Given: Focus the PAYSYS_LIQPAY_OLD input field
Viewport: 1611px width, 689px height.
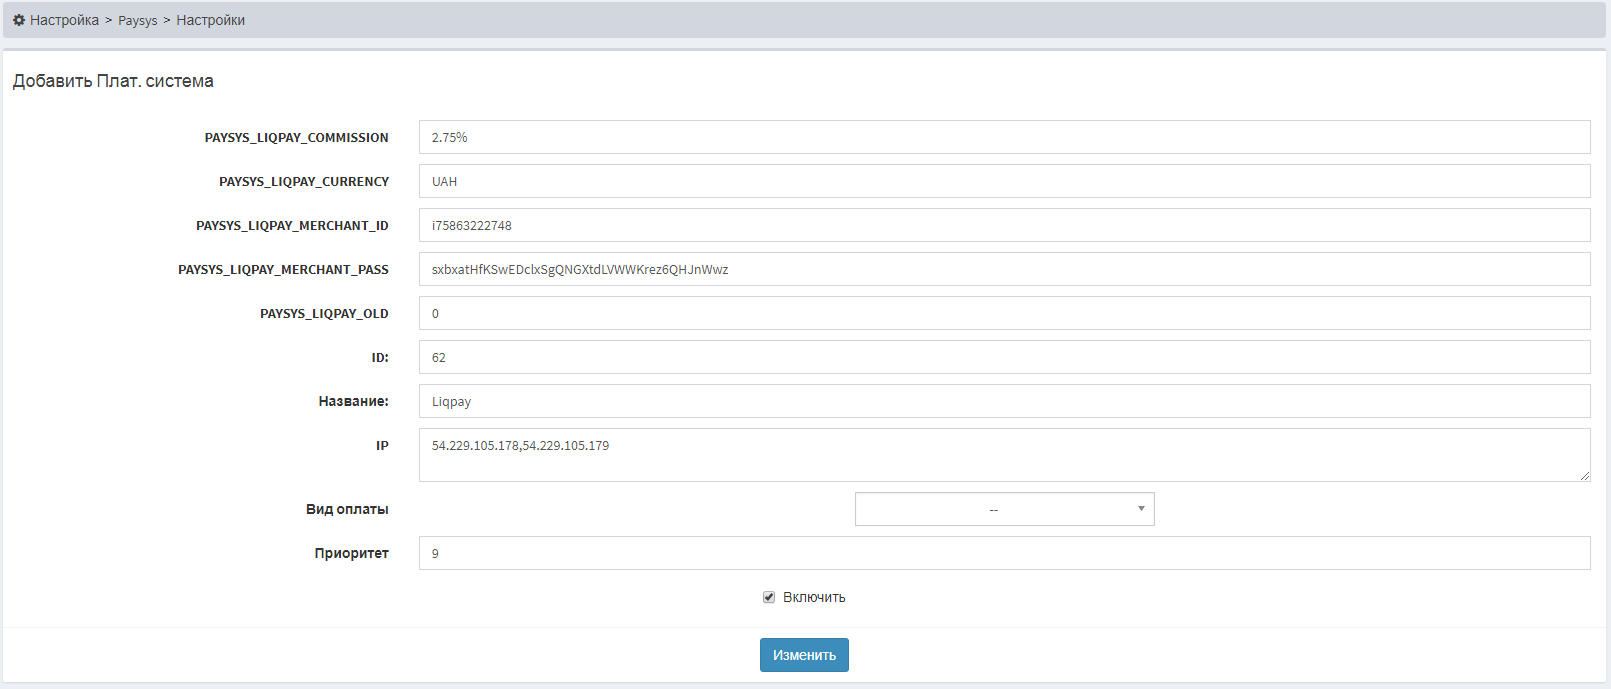Looking at the screenshot, I should tap(1004, 313).
